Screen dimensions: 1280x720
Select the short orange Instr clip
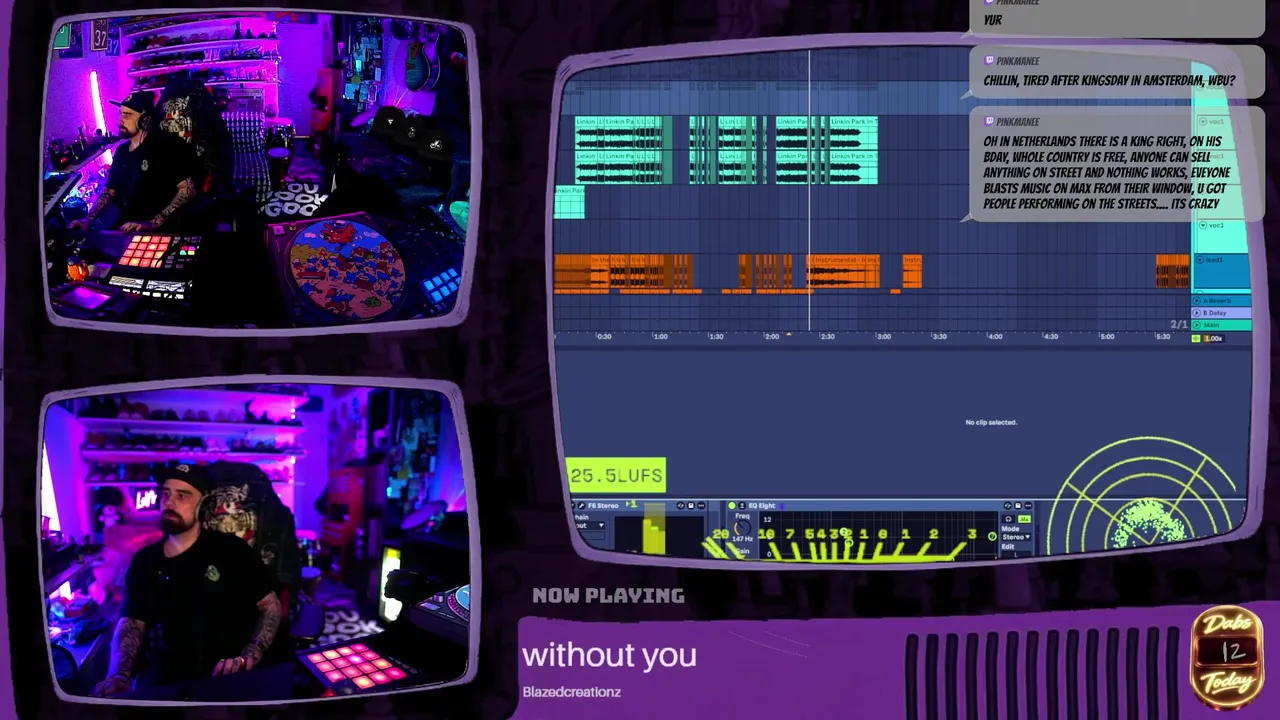point(912,272)
